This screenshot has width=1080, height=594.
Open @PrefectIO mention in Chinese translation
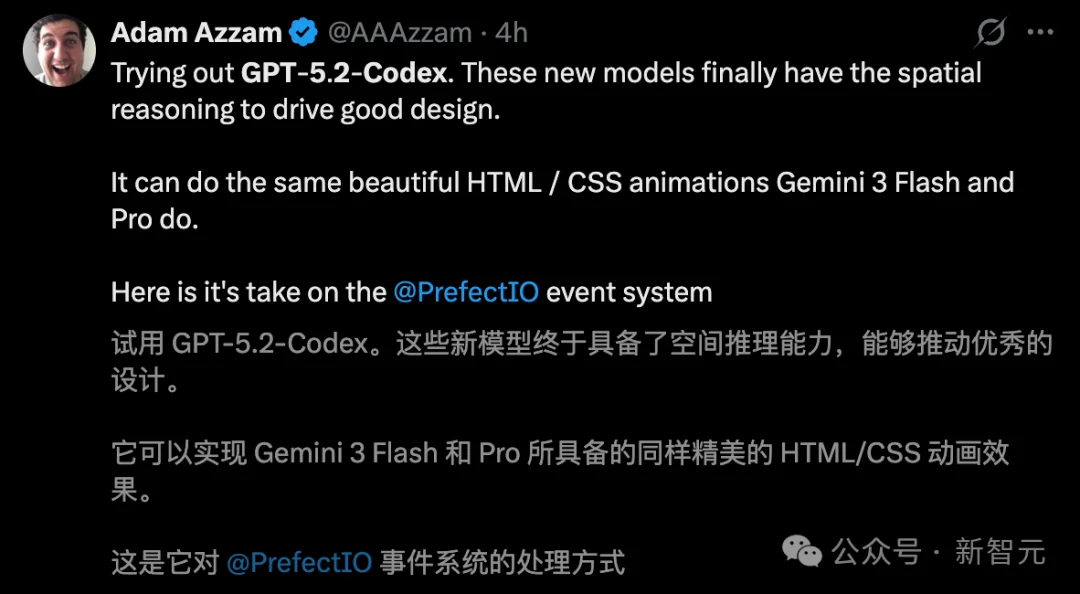(300, 562)
